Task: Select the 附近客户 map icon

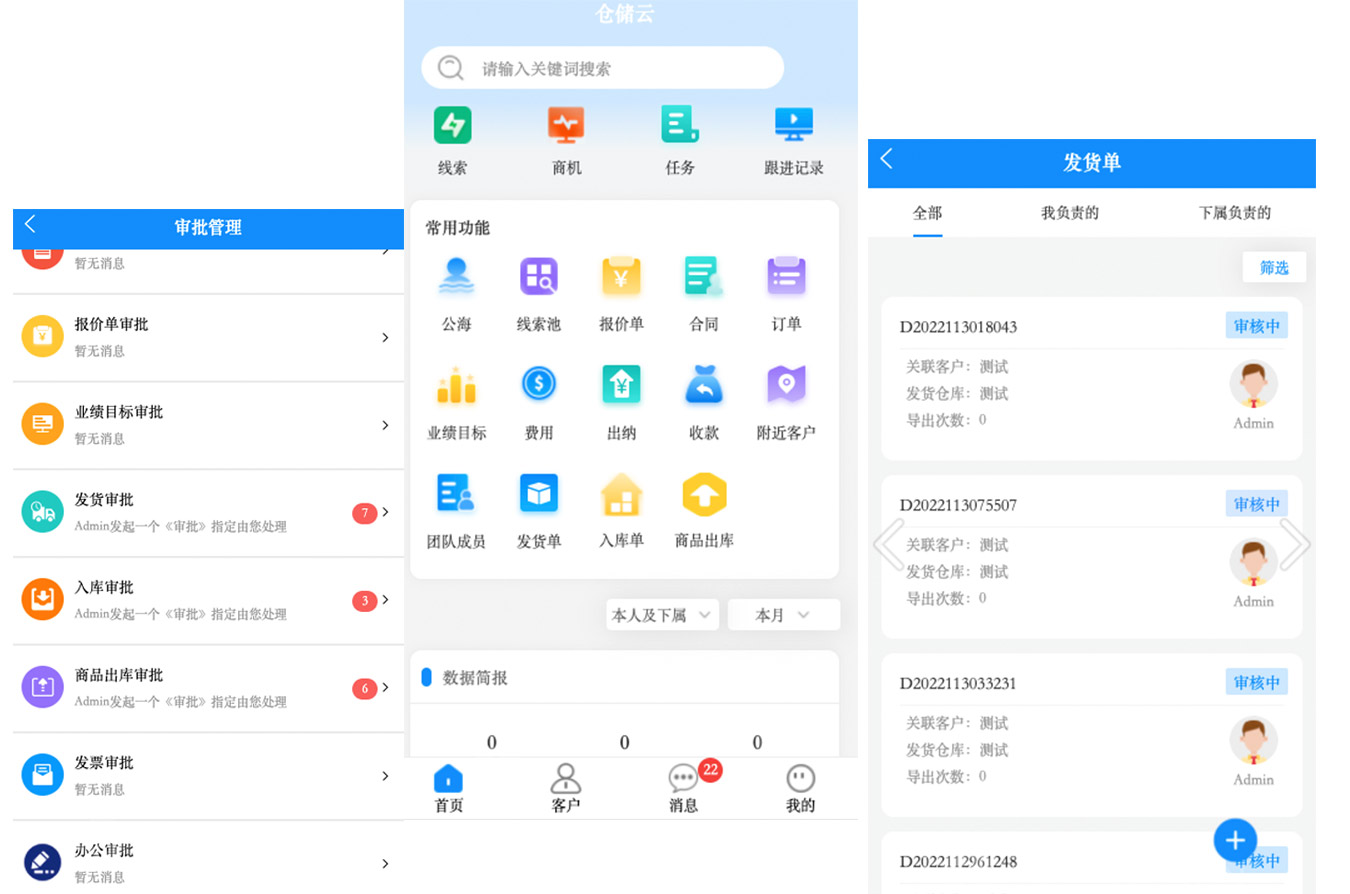Action: coord(786,385)
